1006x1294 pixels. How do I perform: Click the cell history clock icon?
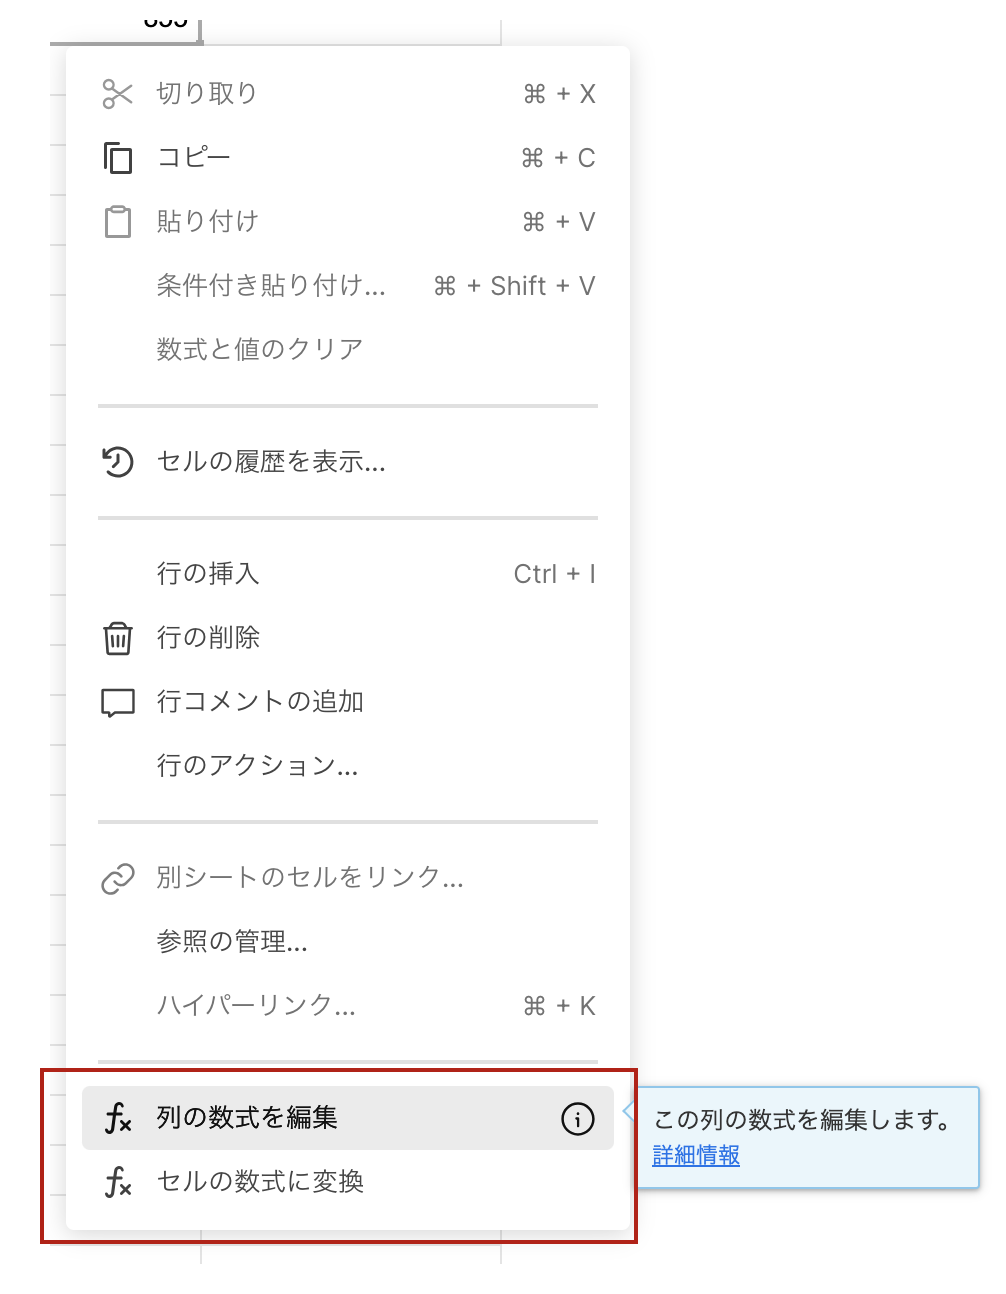tap(118, 462)
